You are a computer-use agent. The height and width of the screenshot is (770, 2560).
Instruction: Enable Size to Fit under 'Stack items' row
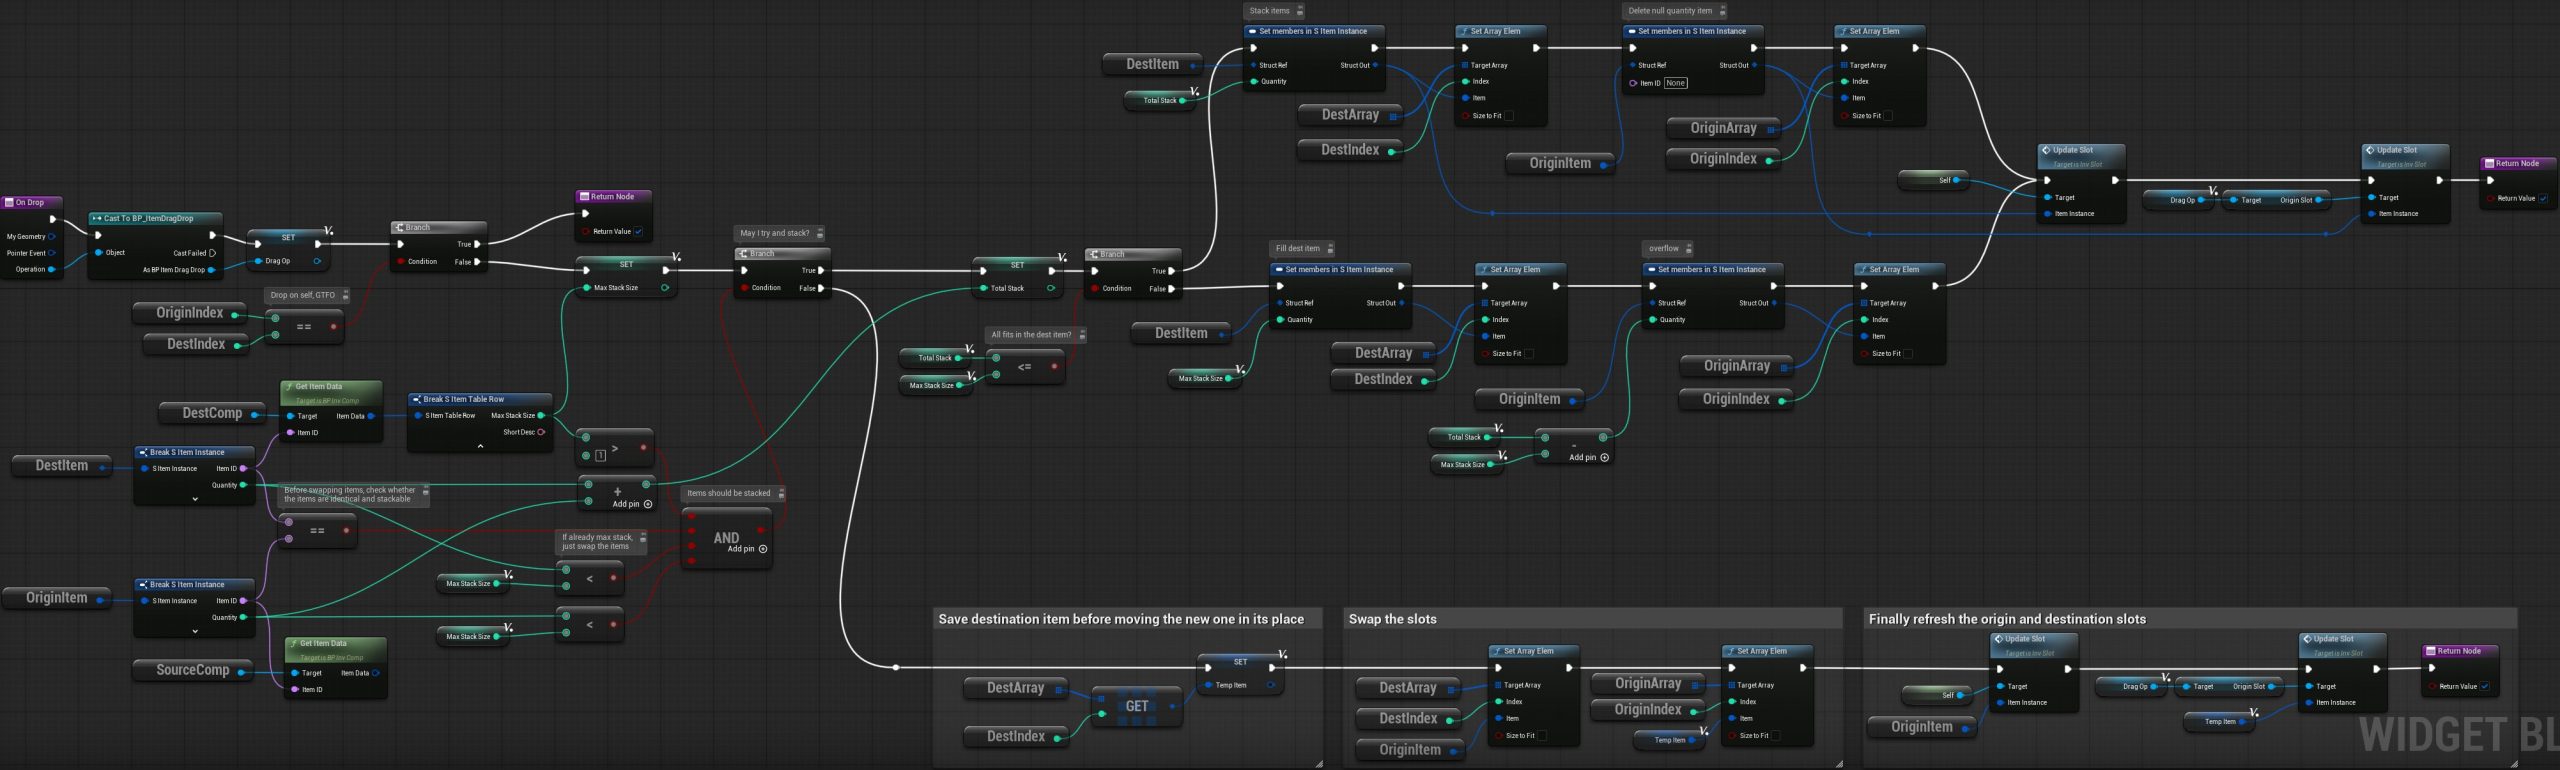pyautogui.click(x=1509, y=116)
